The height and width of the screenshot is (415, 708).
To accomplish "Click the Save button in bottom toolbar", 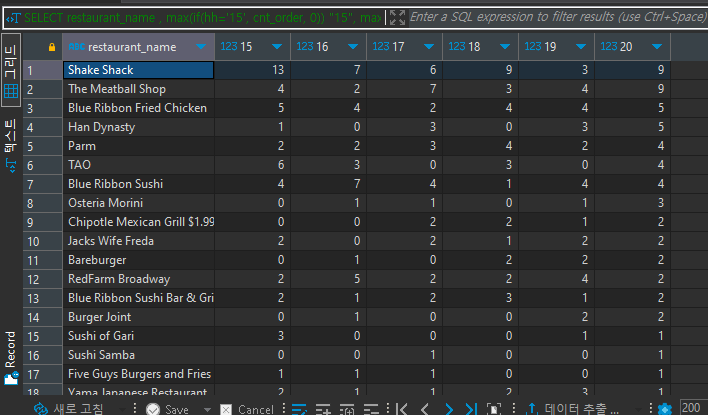I will (168, 409).
